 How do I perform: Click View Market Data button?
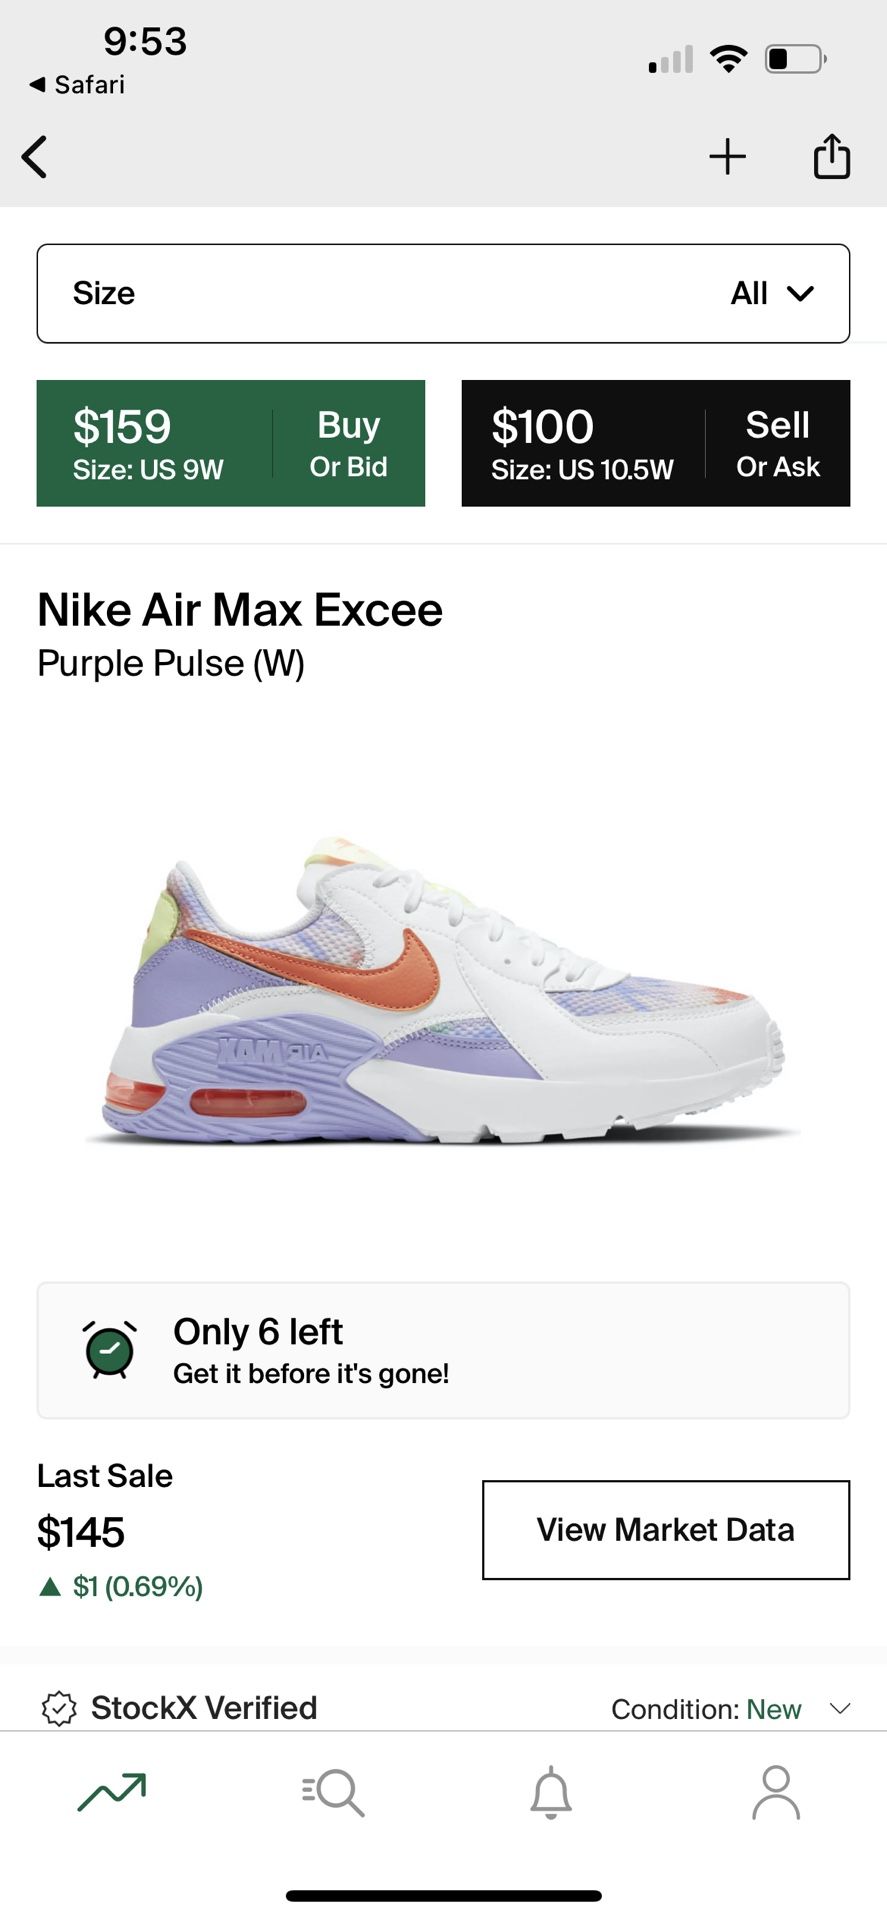pyautogui.click(x=666, y=1530)
